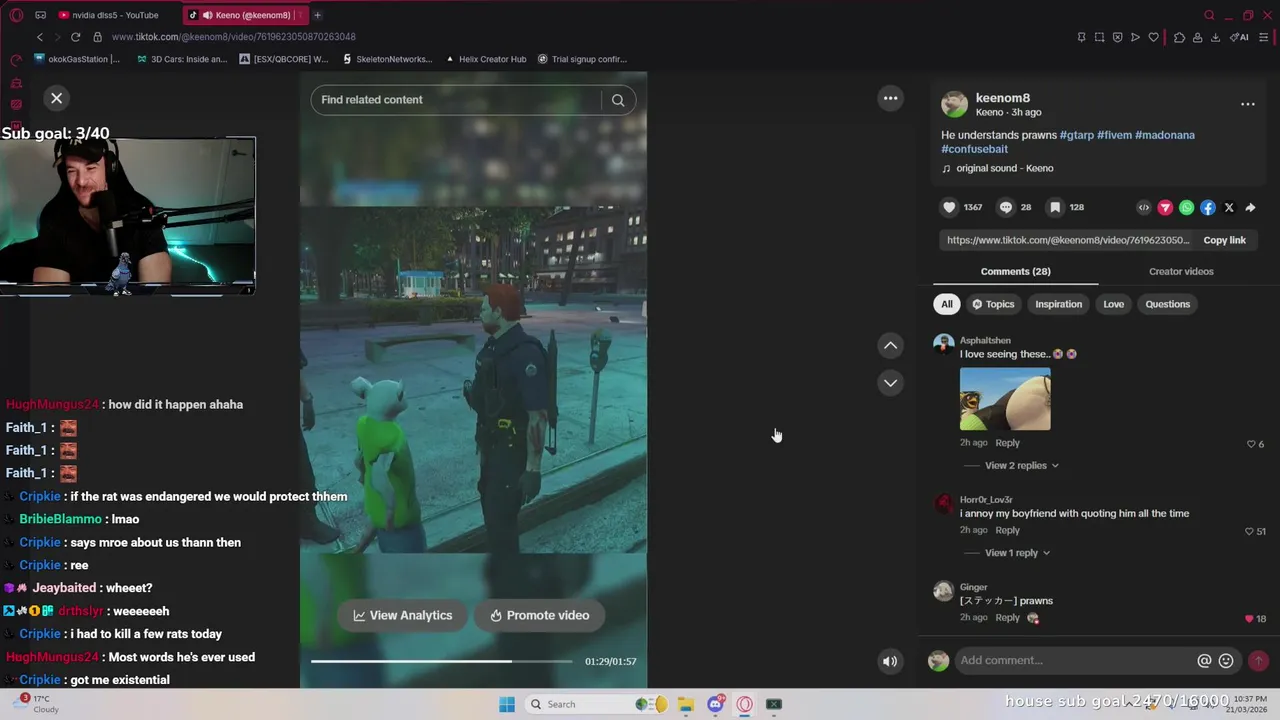Screen dimensions: 1280x720
Task: Post the comment with the red arrow button
Action: (x=1258, y=661)
